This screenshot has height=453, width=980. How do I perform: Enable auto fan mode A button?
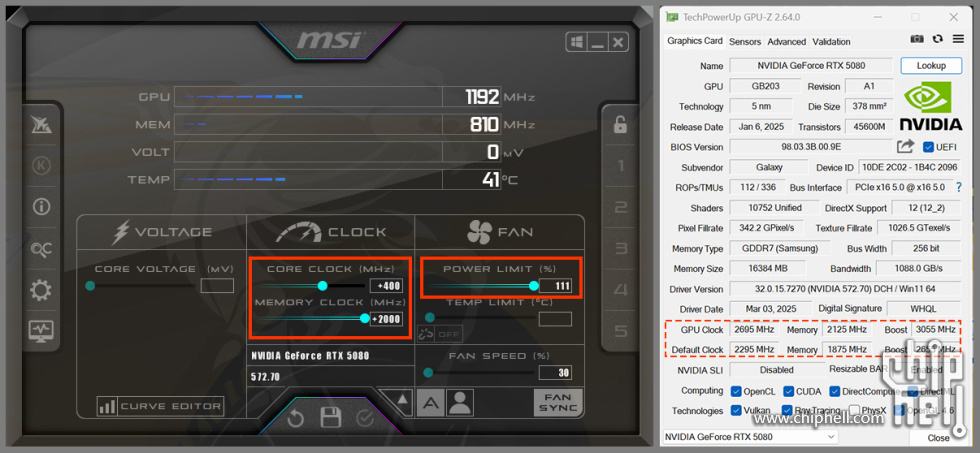[x=429, y=402]
